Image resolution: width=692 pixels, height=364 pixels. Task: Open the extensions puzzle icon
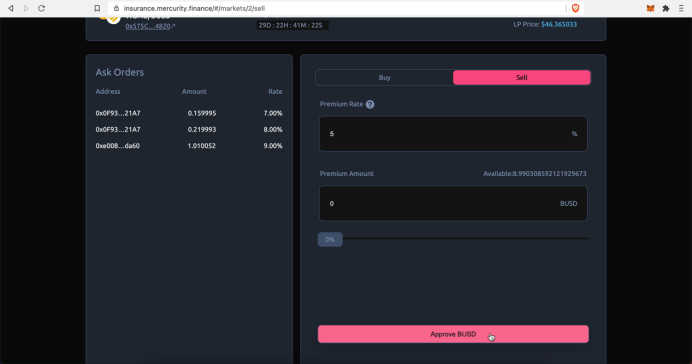pos(666,8)
